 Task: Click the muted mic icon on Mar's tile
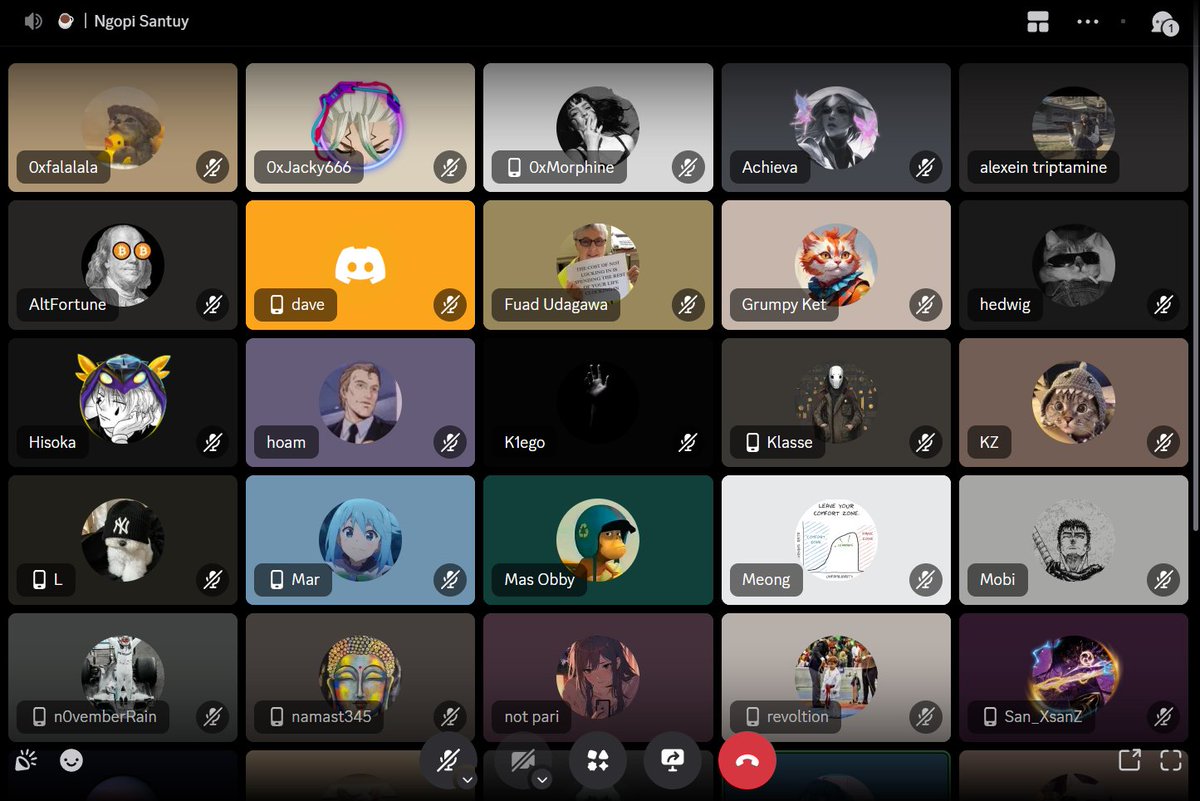[x=450, y=579]
